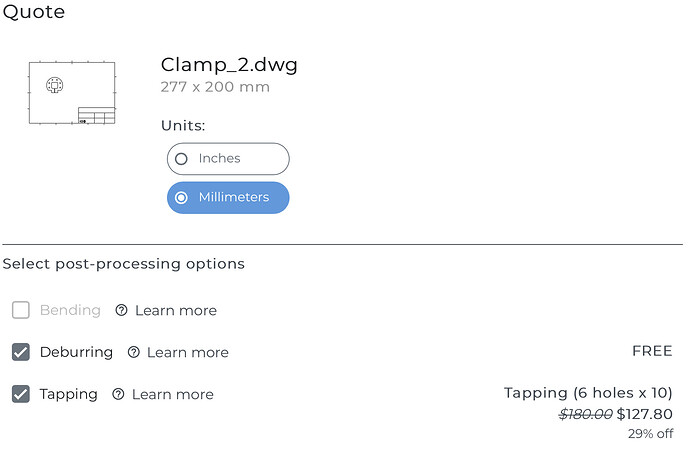Click the crossed-out $180.00 price
This screenshot has width=690, height=459.
coord(586,414)
